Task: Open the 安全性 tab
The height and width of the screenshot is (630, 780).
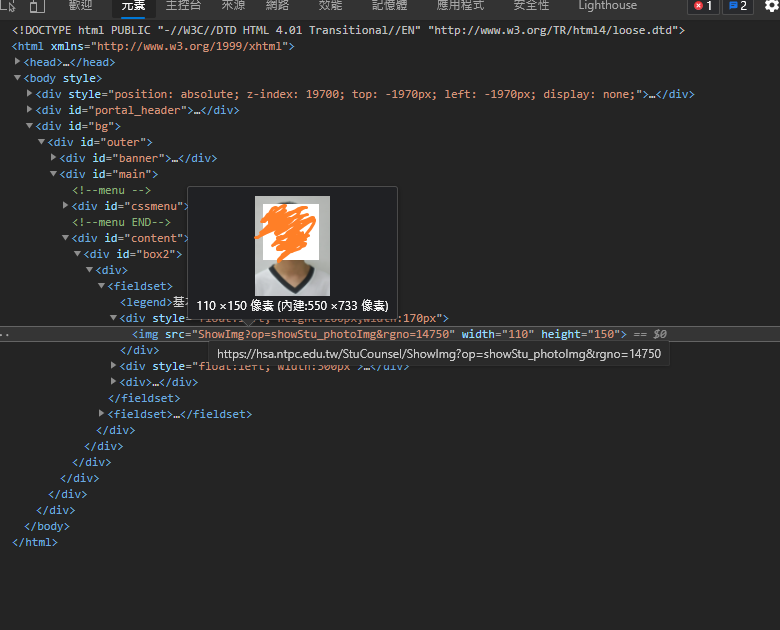Action: pyautogui.click(x=531, y=5)
